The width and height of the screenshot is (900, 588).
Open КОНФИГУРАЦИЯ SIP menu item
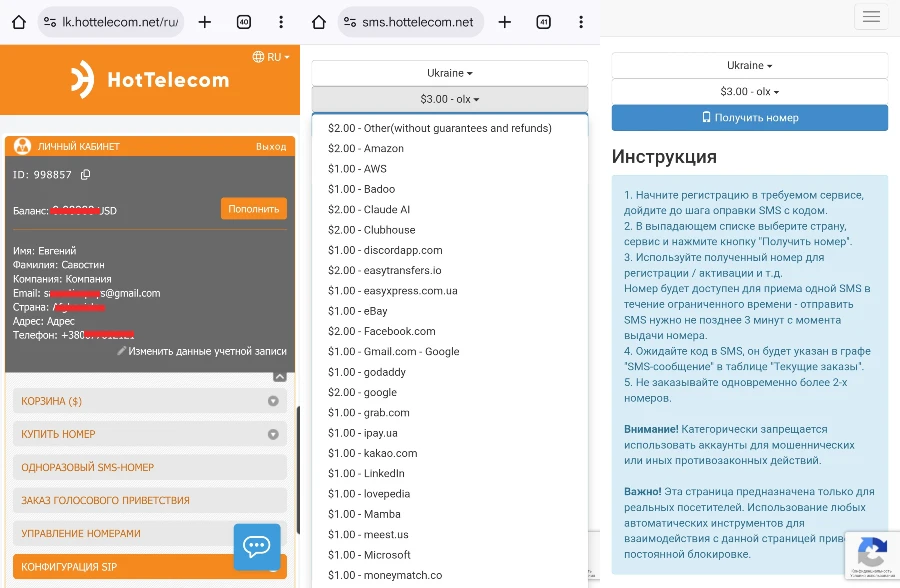[150, 567]
